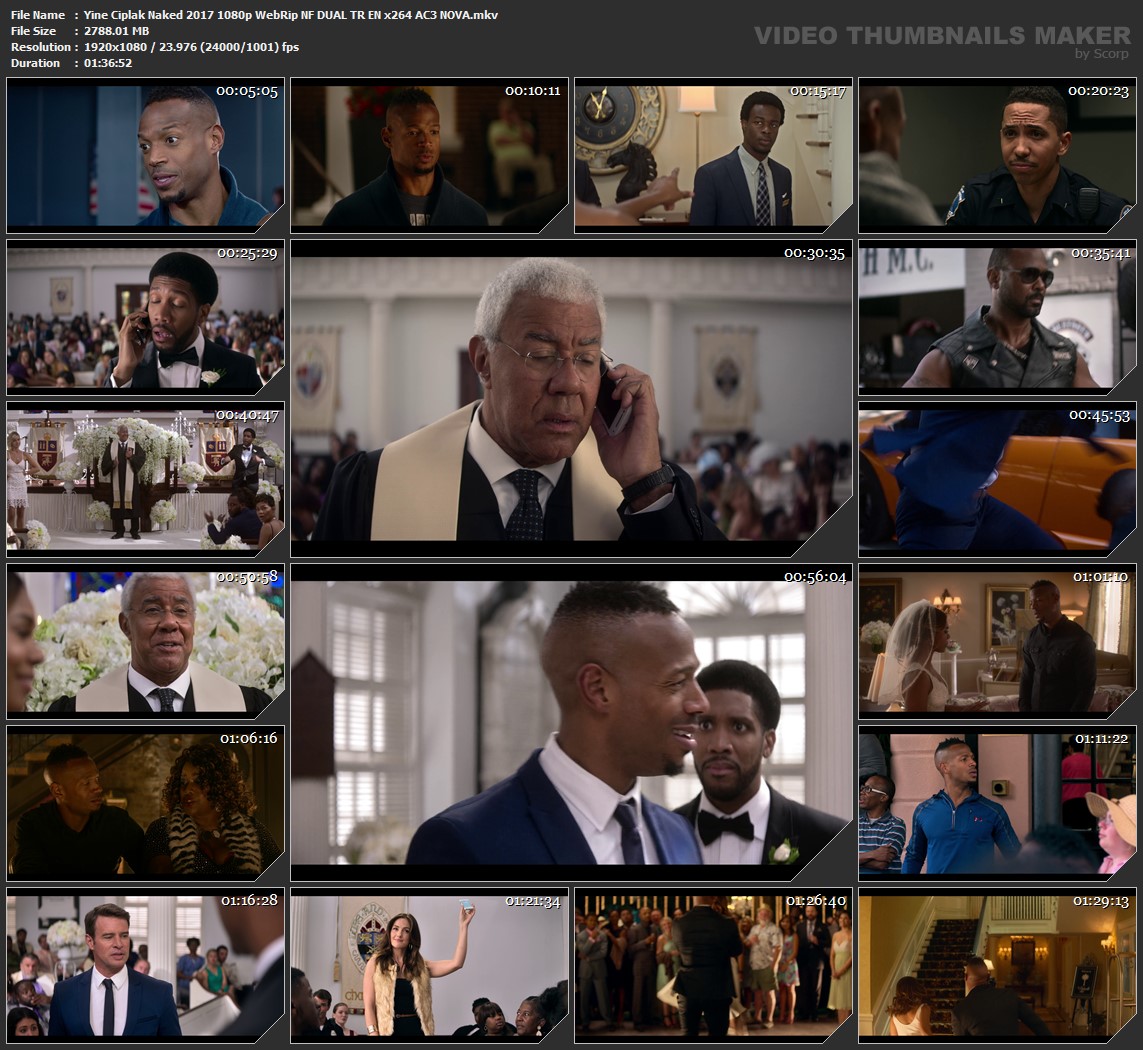Select the thumbnail stamped 00:50:58
The height and width of the screenshot is (1050, 1143).
tap(145, 641)
